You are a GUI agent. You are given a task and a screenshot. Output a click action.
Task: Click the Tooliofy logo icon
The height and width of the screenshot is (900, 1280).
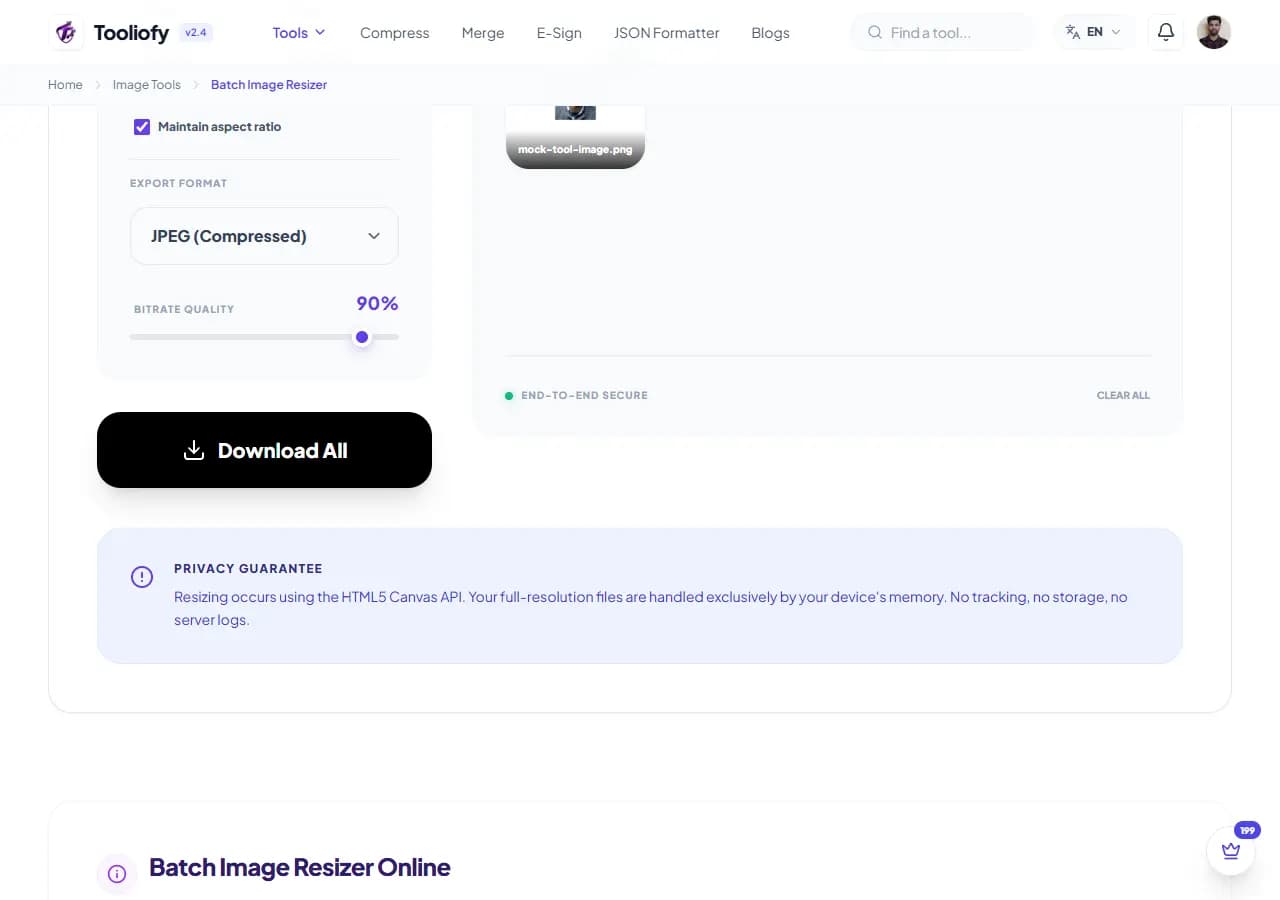(67, 32)
